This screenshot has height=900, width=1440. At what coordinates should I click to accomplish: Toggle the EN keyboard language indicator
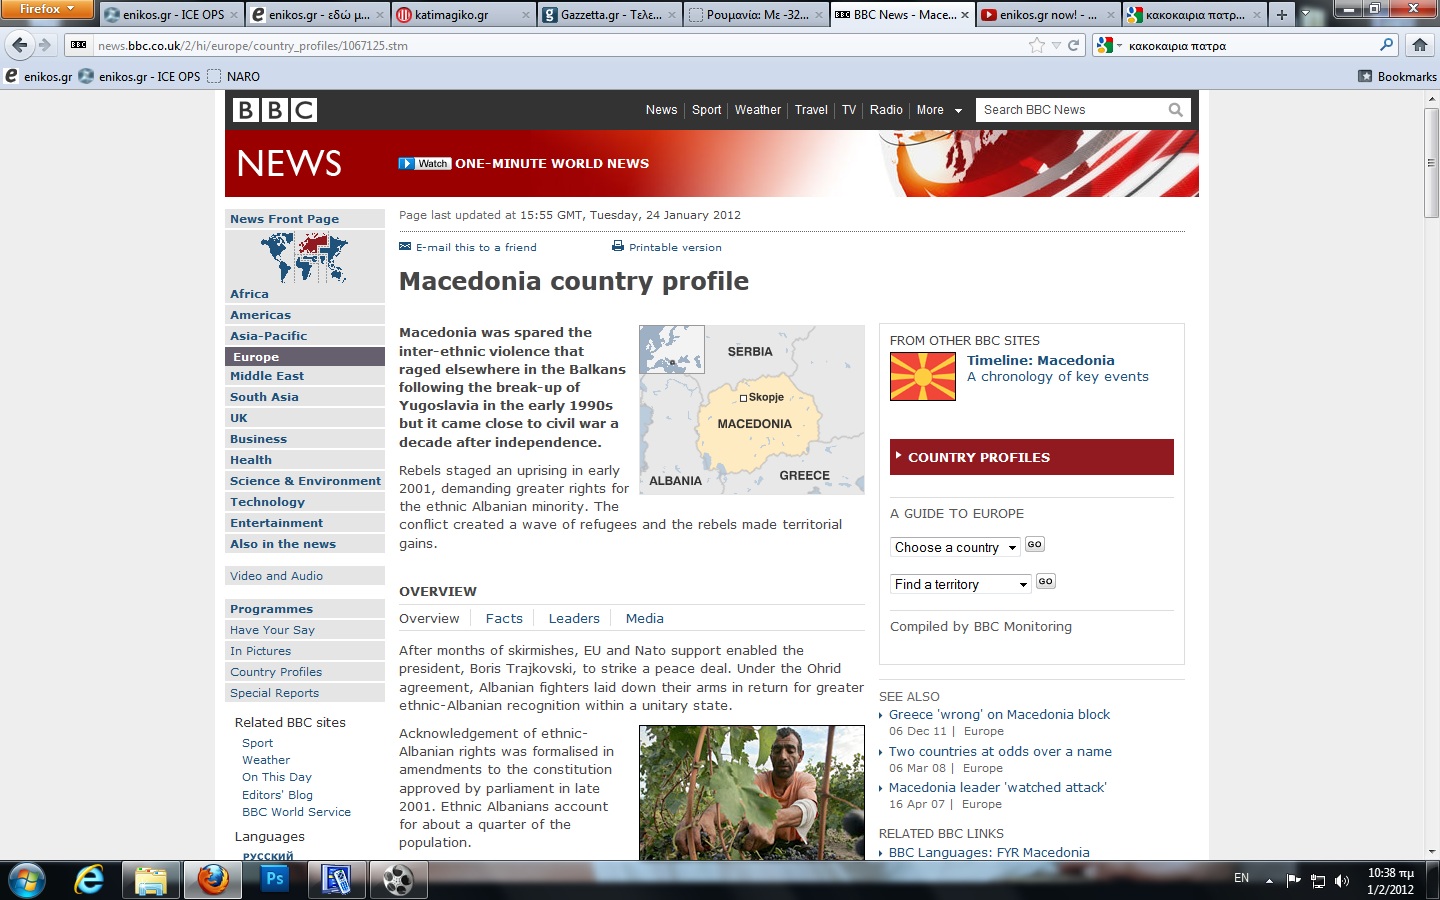1240,878
